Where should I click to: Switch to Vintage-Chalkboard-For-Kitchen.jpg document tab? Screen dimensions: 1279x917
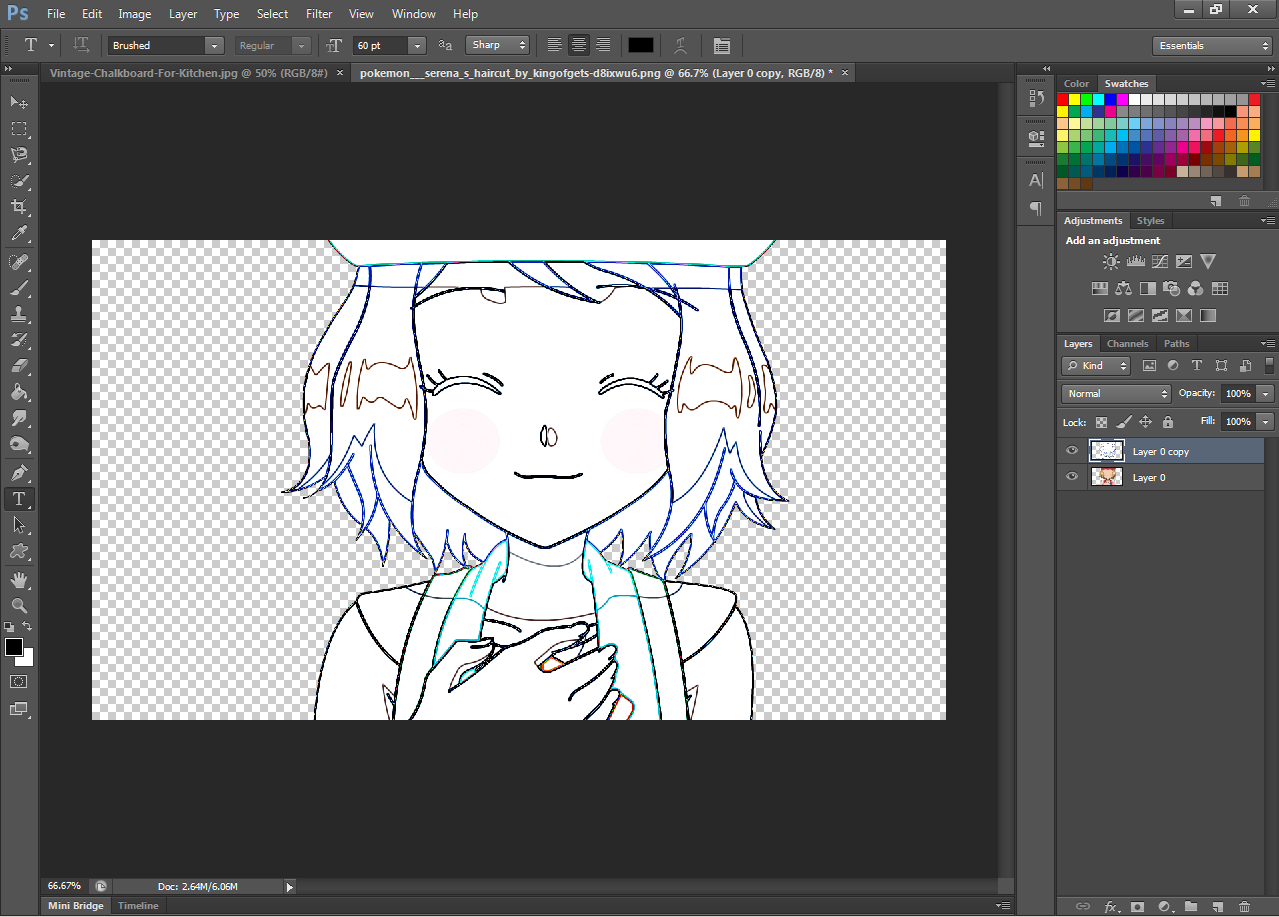[x=188, y=73]
